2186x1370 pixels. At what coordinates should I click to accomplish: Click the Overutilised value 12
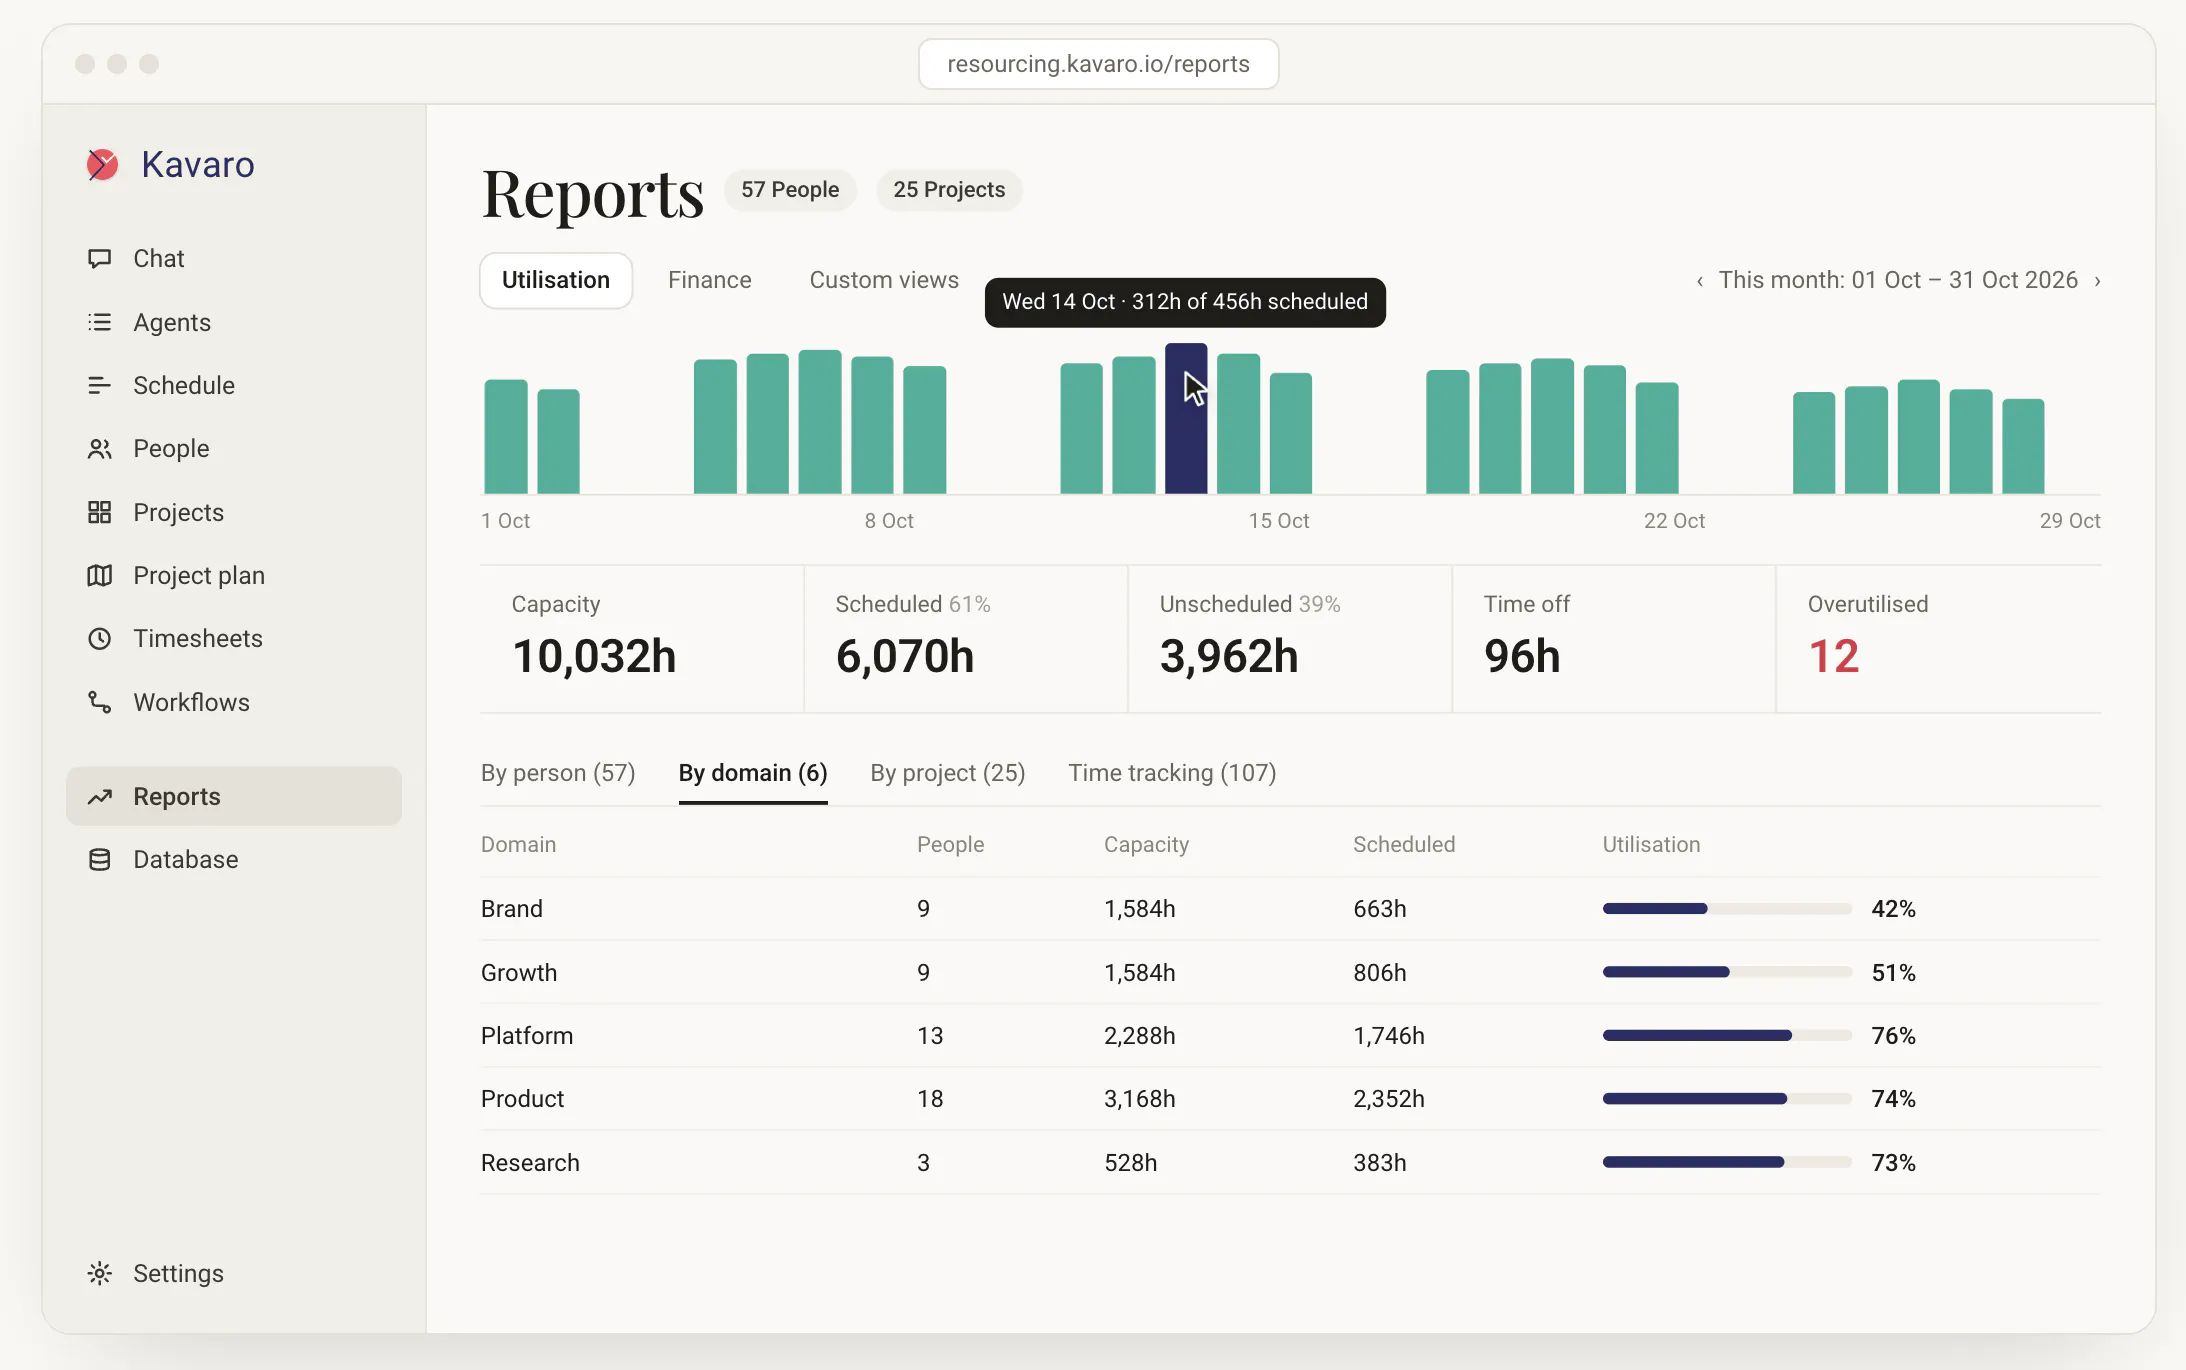click(1834, 657)
